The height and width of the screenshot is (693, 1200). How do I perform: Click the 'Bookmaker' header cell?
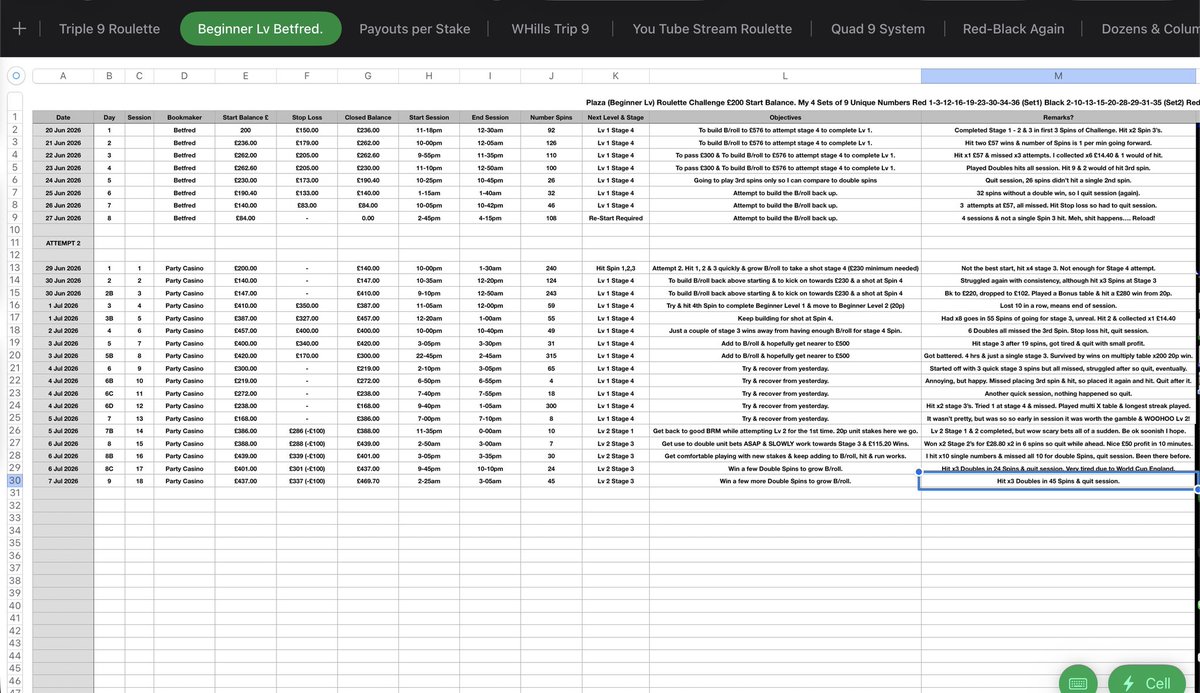coord(184,117)
